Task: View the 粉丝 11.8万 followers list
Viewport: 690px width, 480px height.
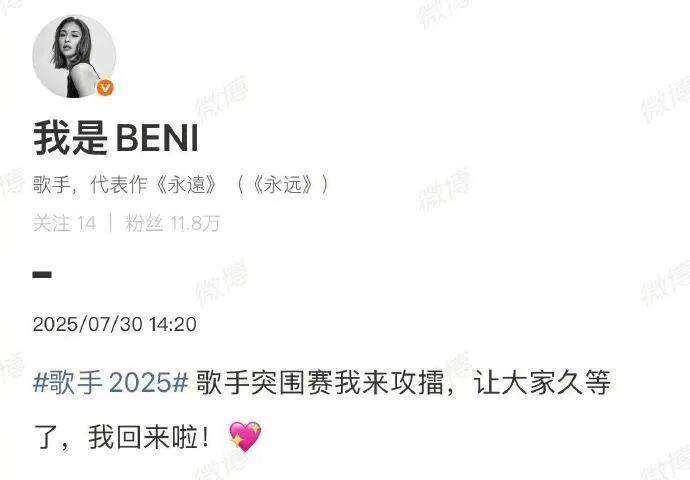Action: [x=172, y=223]
